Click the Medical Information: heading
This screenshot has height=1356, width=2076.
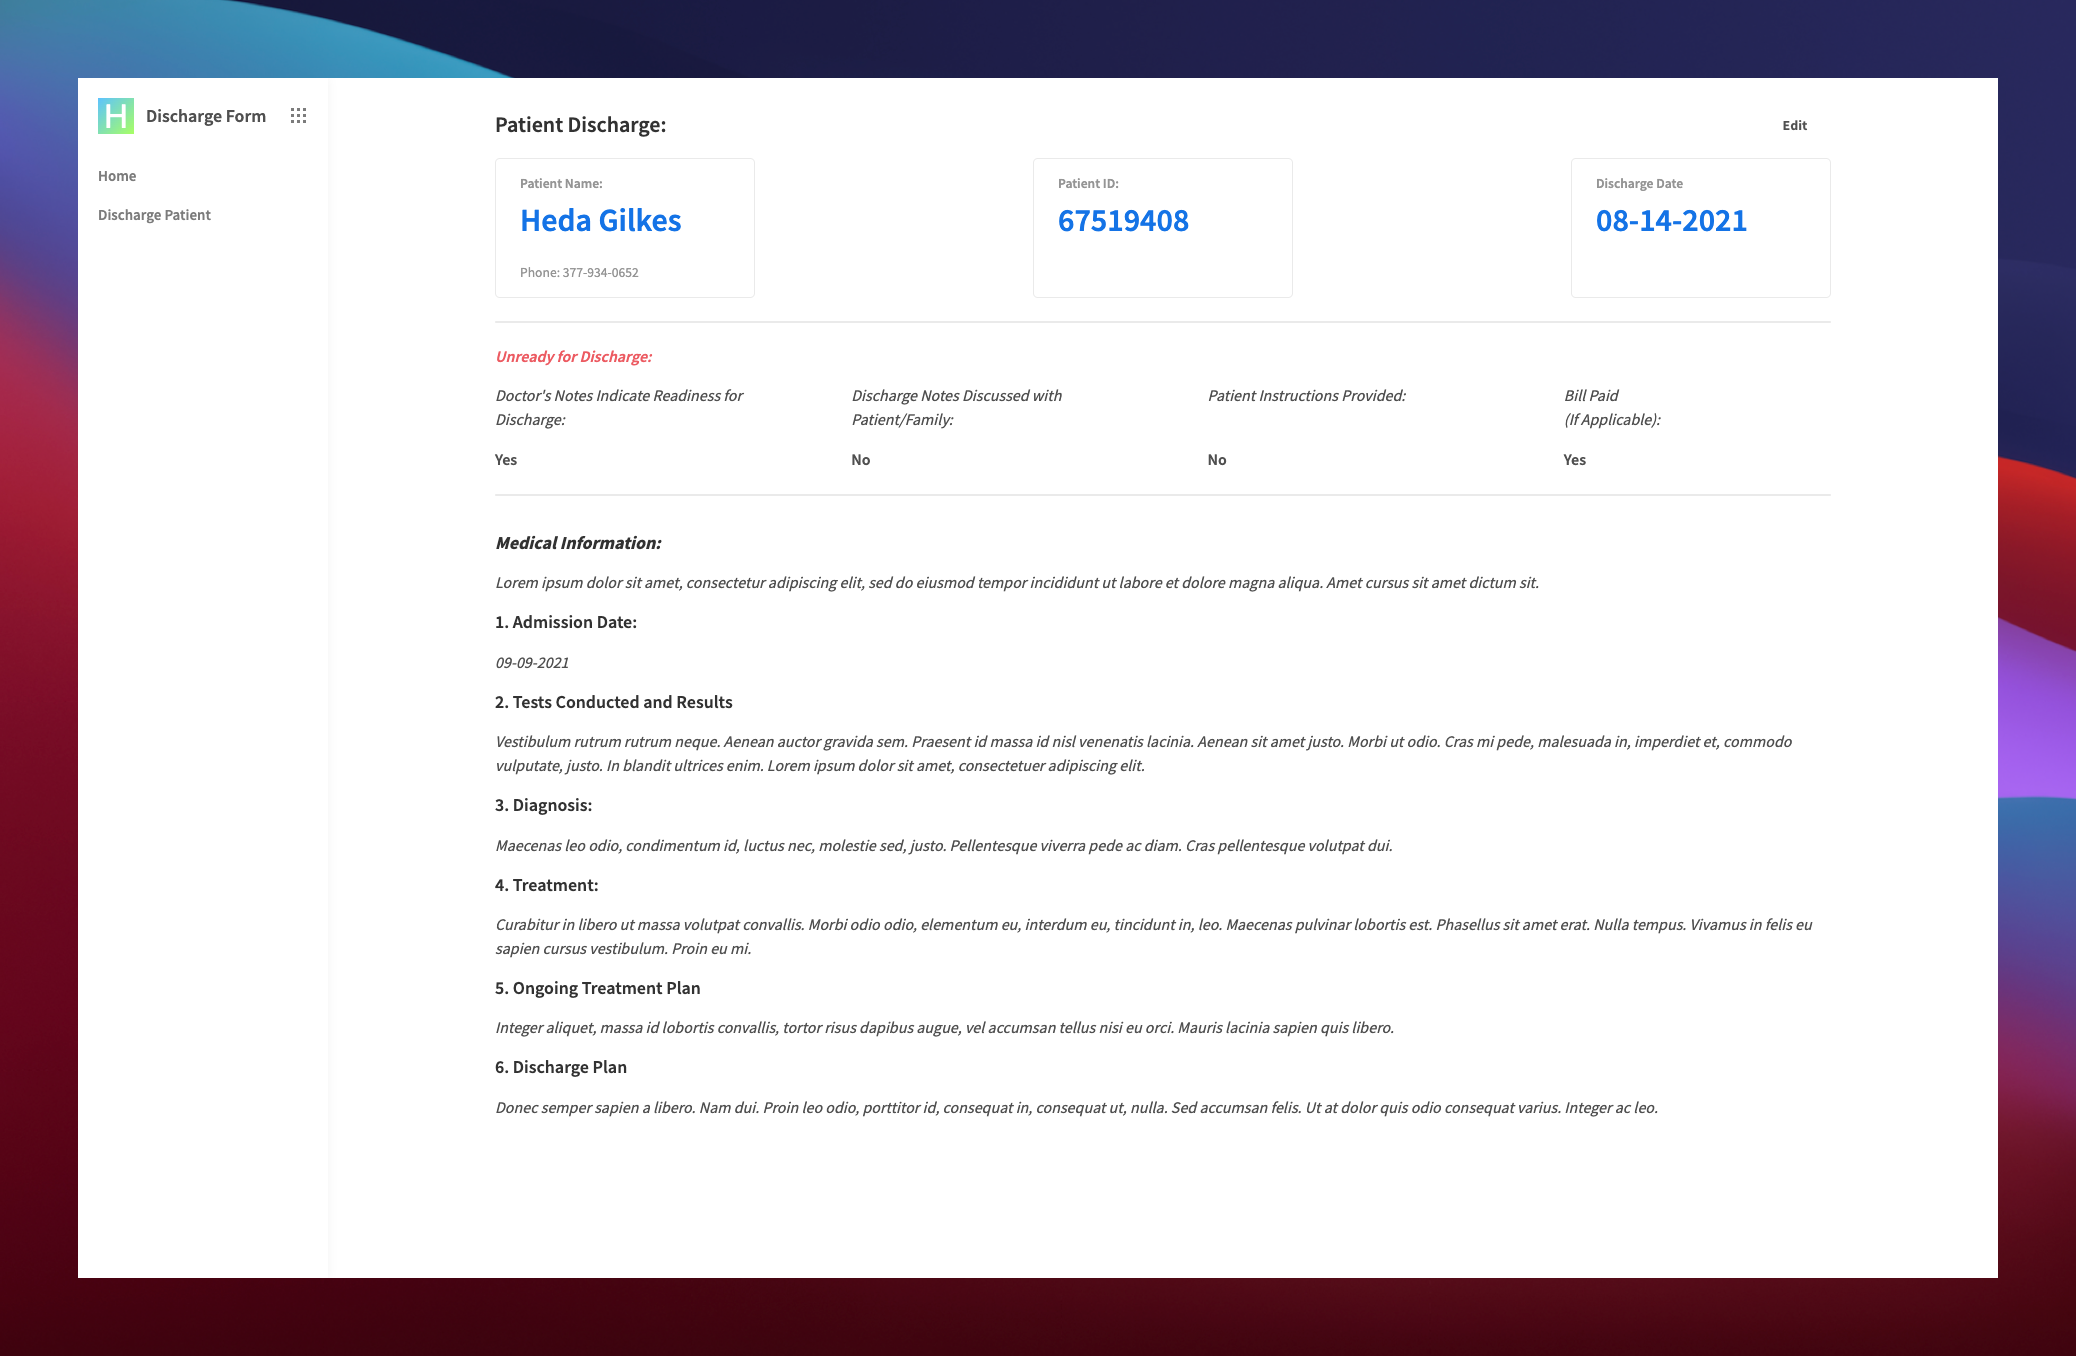point(578,543)
